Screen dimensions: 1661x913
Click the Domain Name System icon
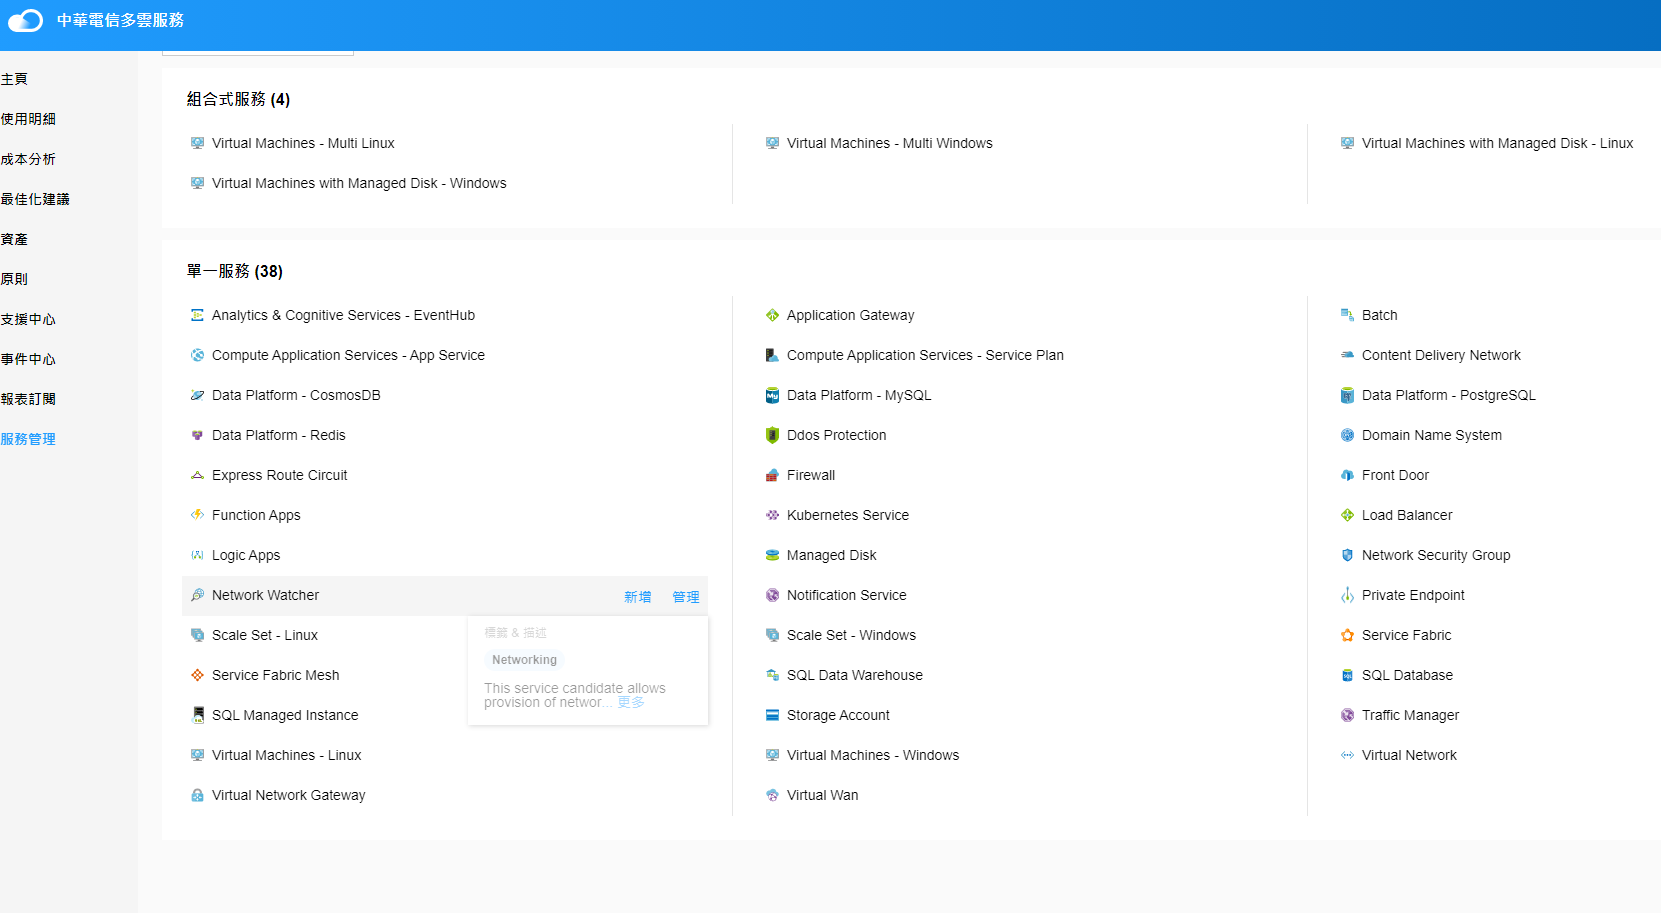pyautogui.click(x=1347, y=435)
